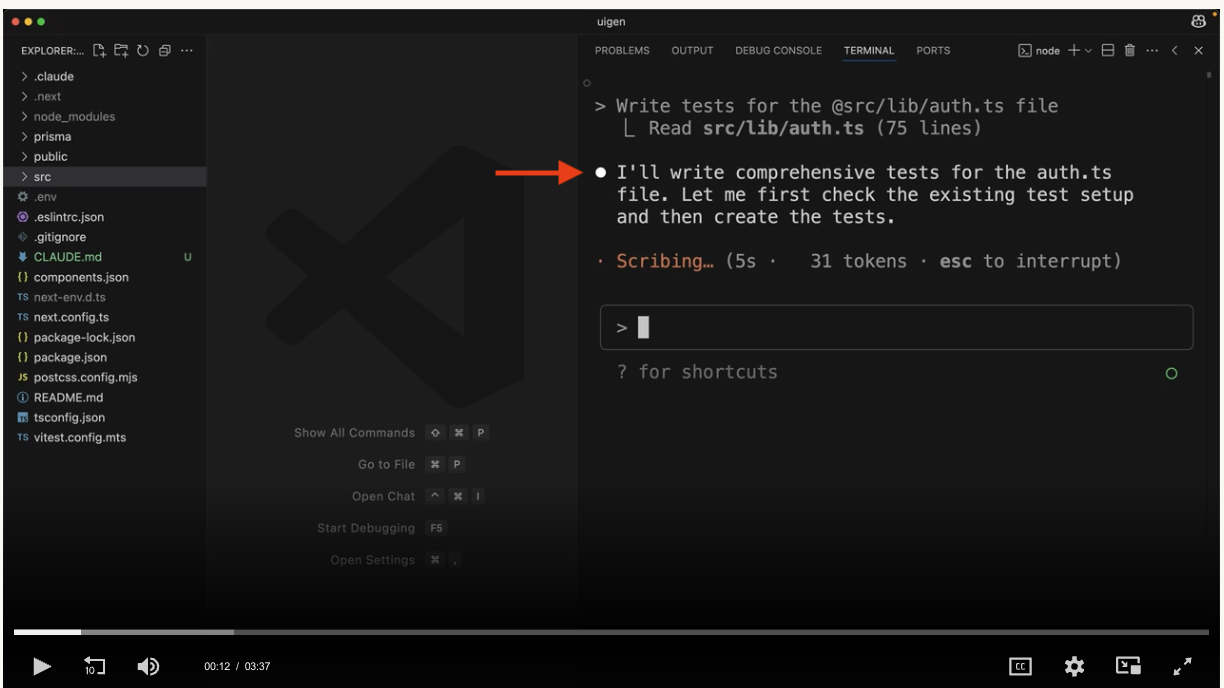Viewport: 1224px width, 688px height.
Task: Click the Go to File shortcut hint
Action: tap(411, 464)
